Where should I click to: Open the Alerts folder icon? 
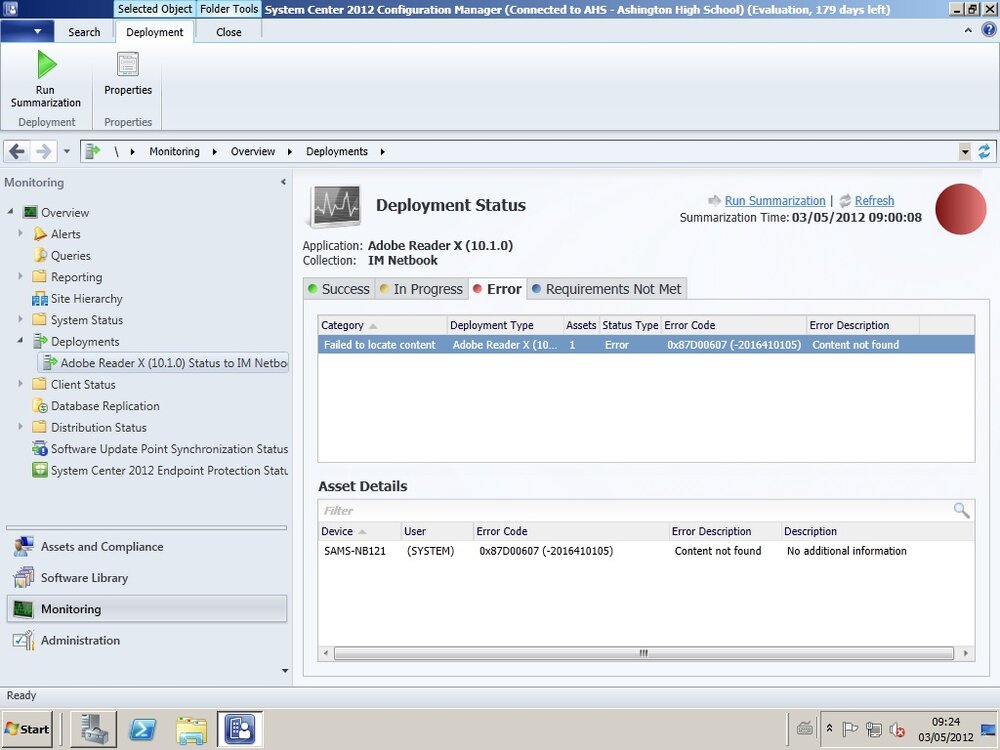(40, 234)
